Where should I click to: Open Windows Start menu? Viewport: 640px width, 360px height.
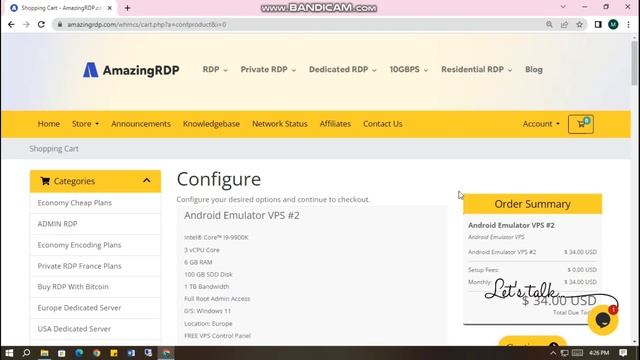coord(9,353)
